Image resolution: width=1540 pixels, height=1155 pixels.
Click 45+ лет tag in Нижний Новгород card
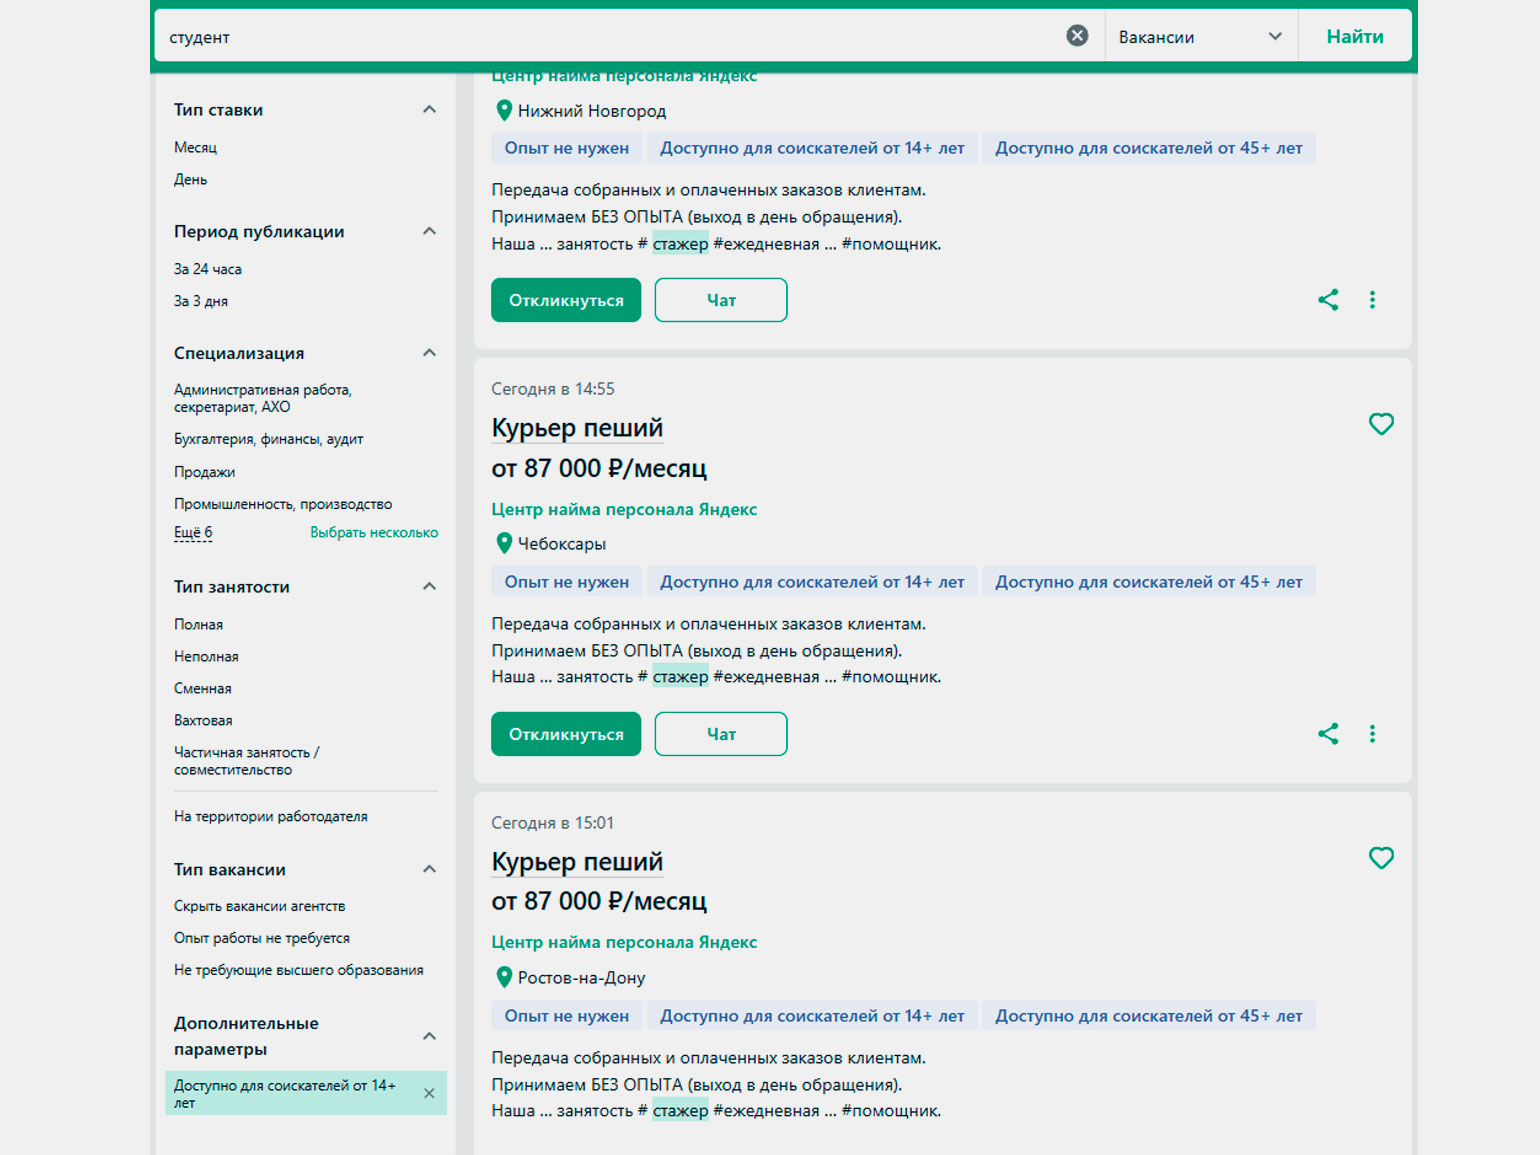tap(1149, 148)
